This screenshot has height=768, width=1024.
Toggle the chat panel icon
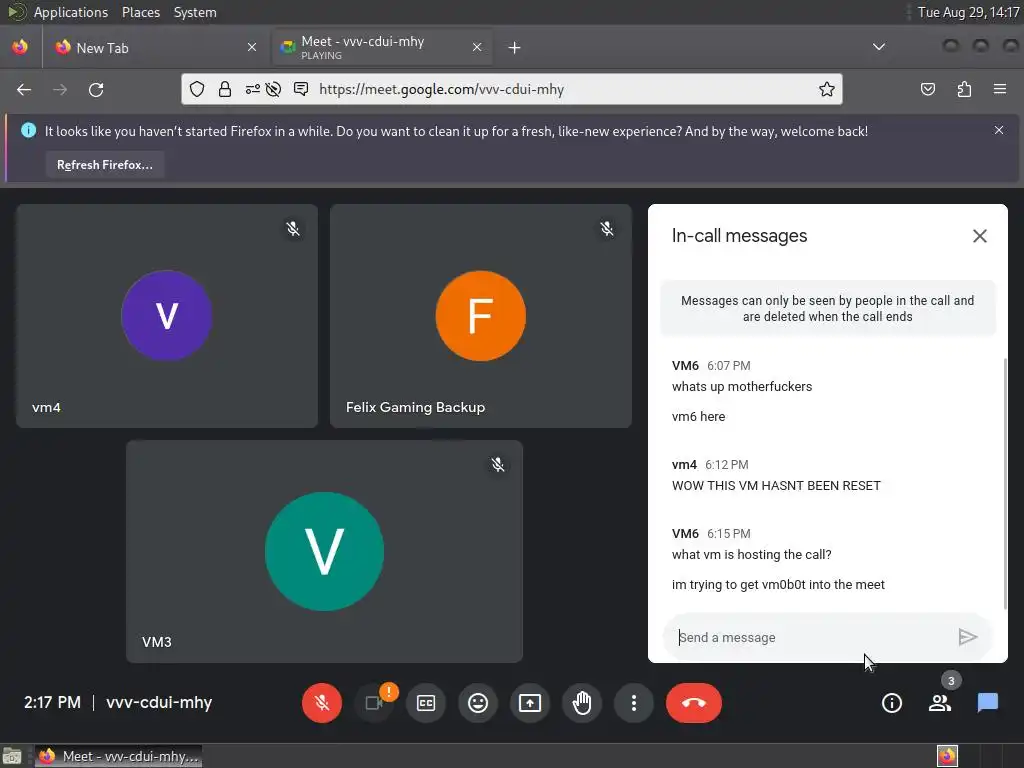[x=987, y=703]
